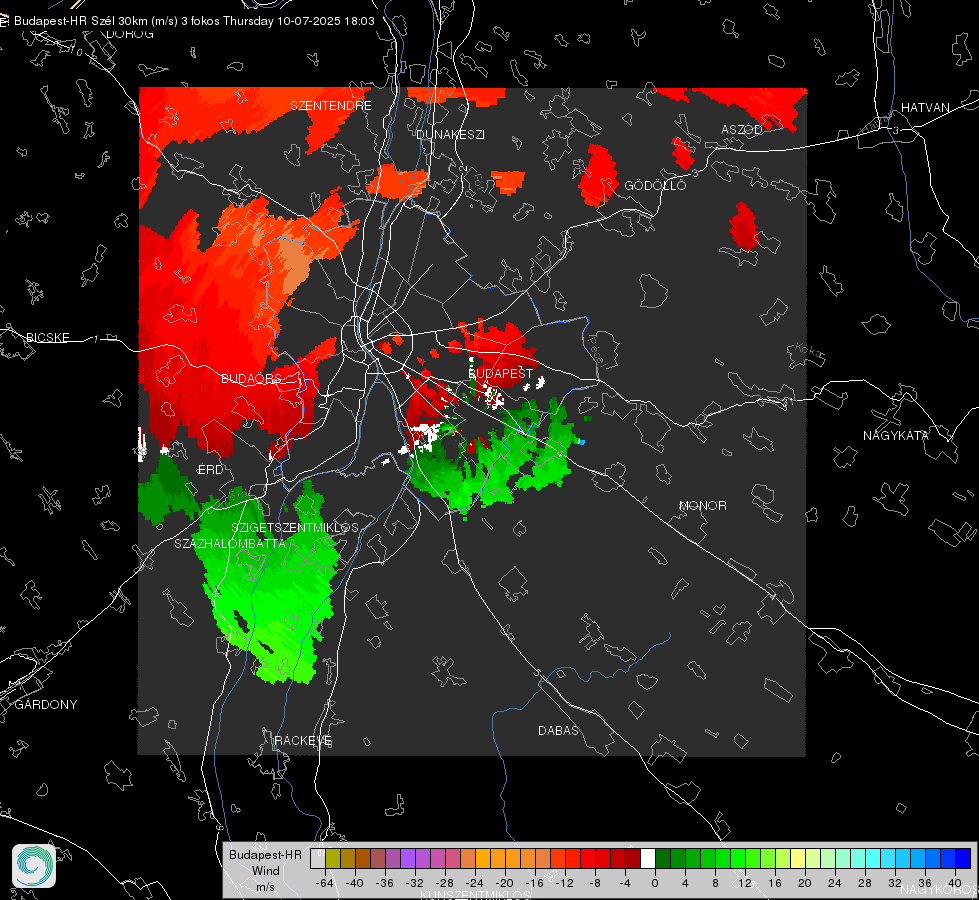979x900 pixels.
Task: Click the BICSKE city label
Action: [x=48, y=338]
